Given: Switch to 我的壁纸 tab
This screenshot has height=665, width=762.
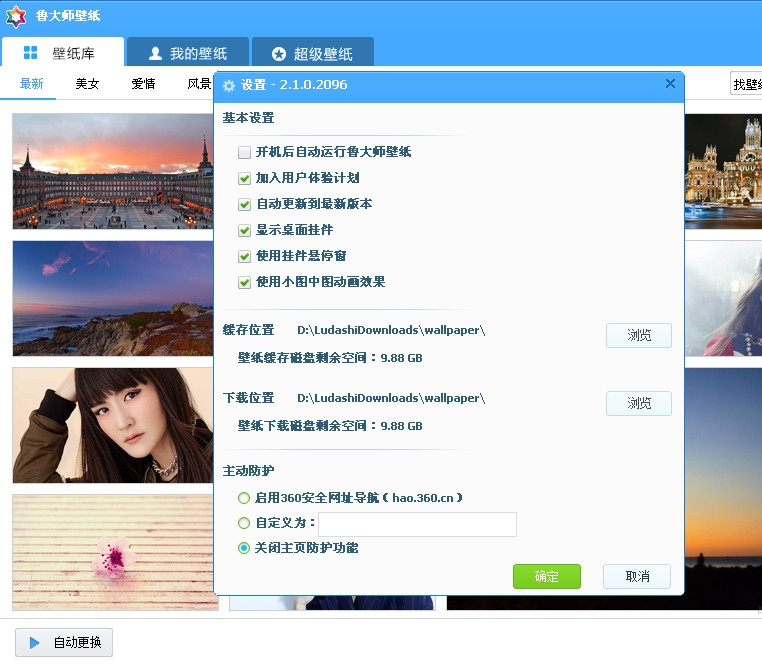Looking at the screenshot, I should pos(187,53).
